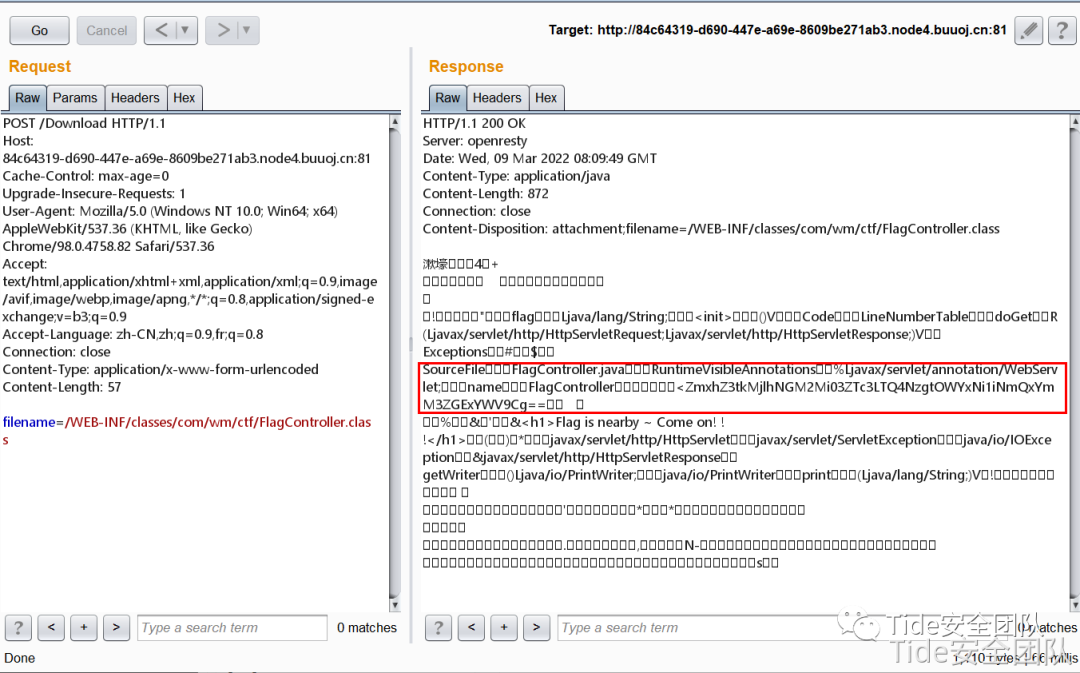Click the Request pane scroll-down arrow
1080x673 pixels.
(395, 605)
